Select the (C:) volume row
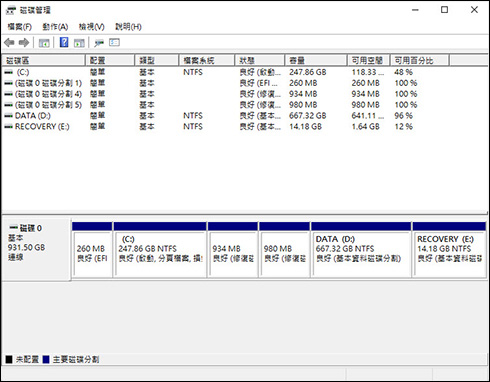 coord(226,72)
